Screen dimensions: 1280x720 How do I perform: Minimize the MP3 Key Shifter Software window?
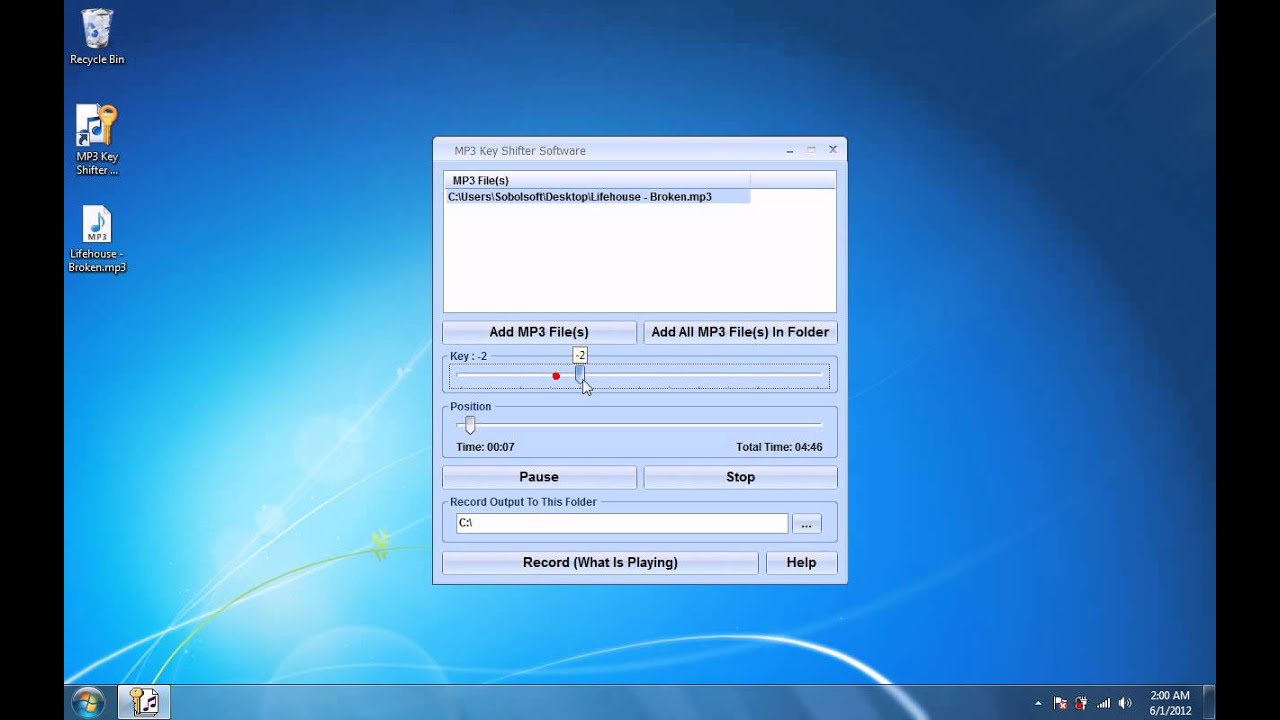[x=790, y=151]
